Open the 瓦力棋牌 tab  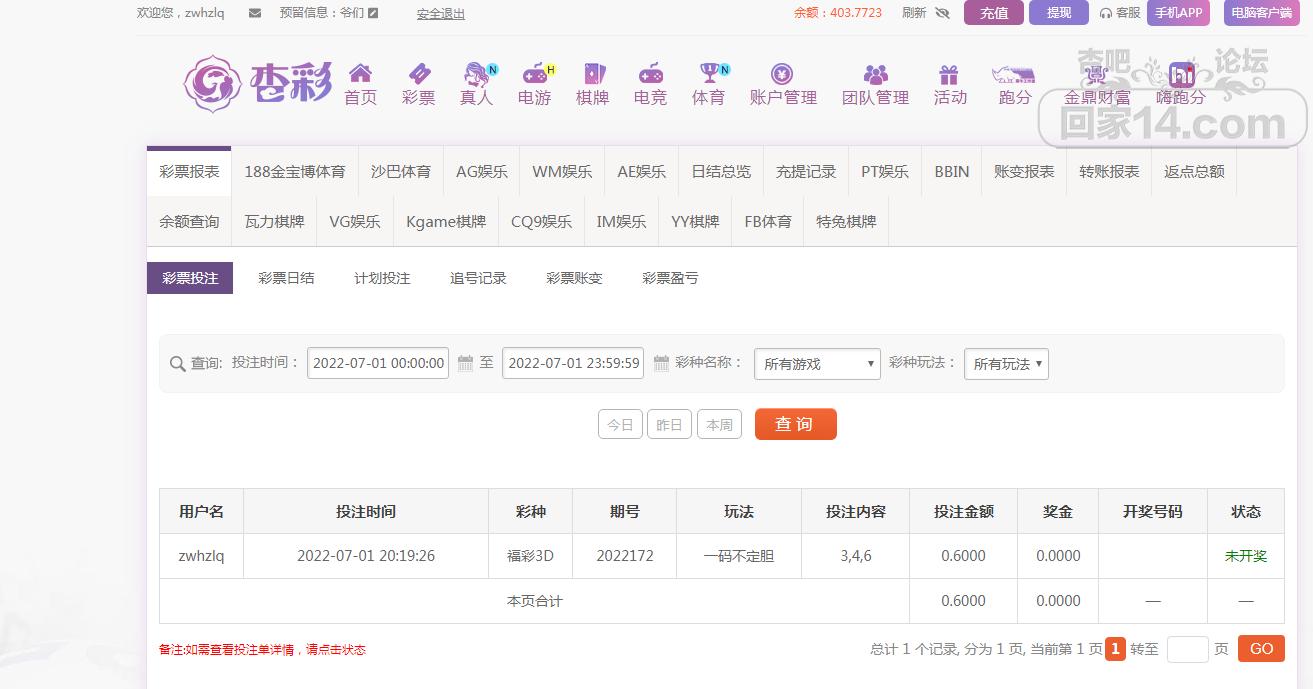(x=274, y=221)
